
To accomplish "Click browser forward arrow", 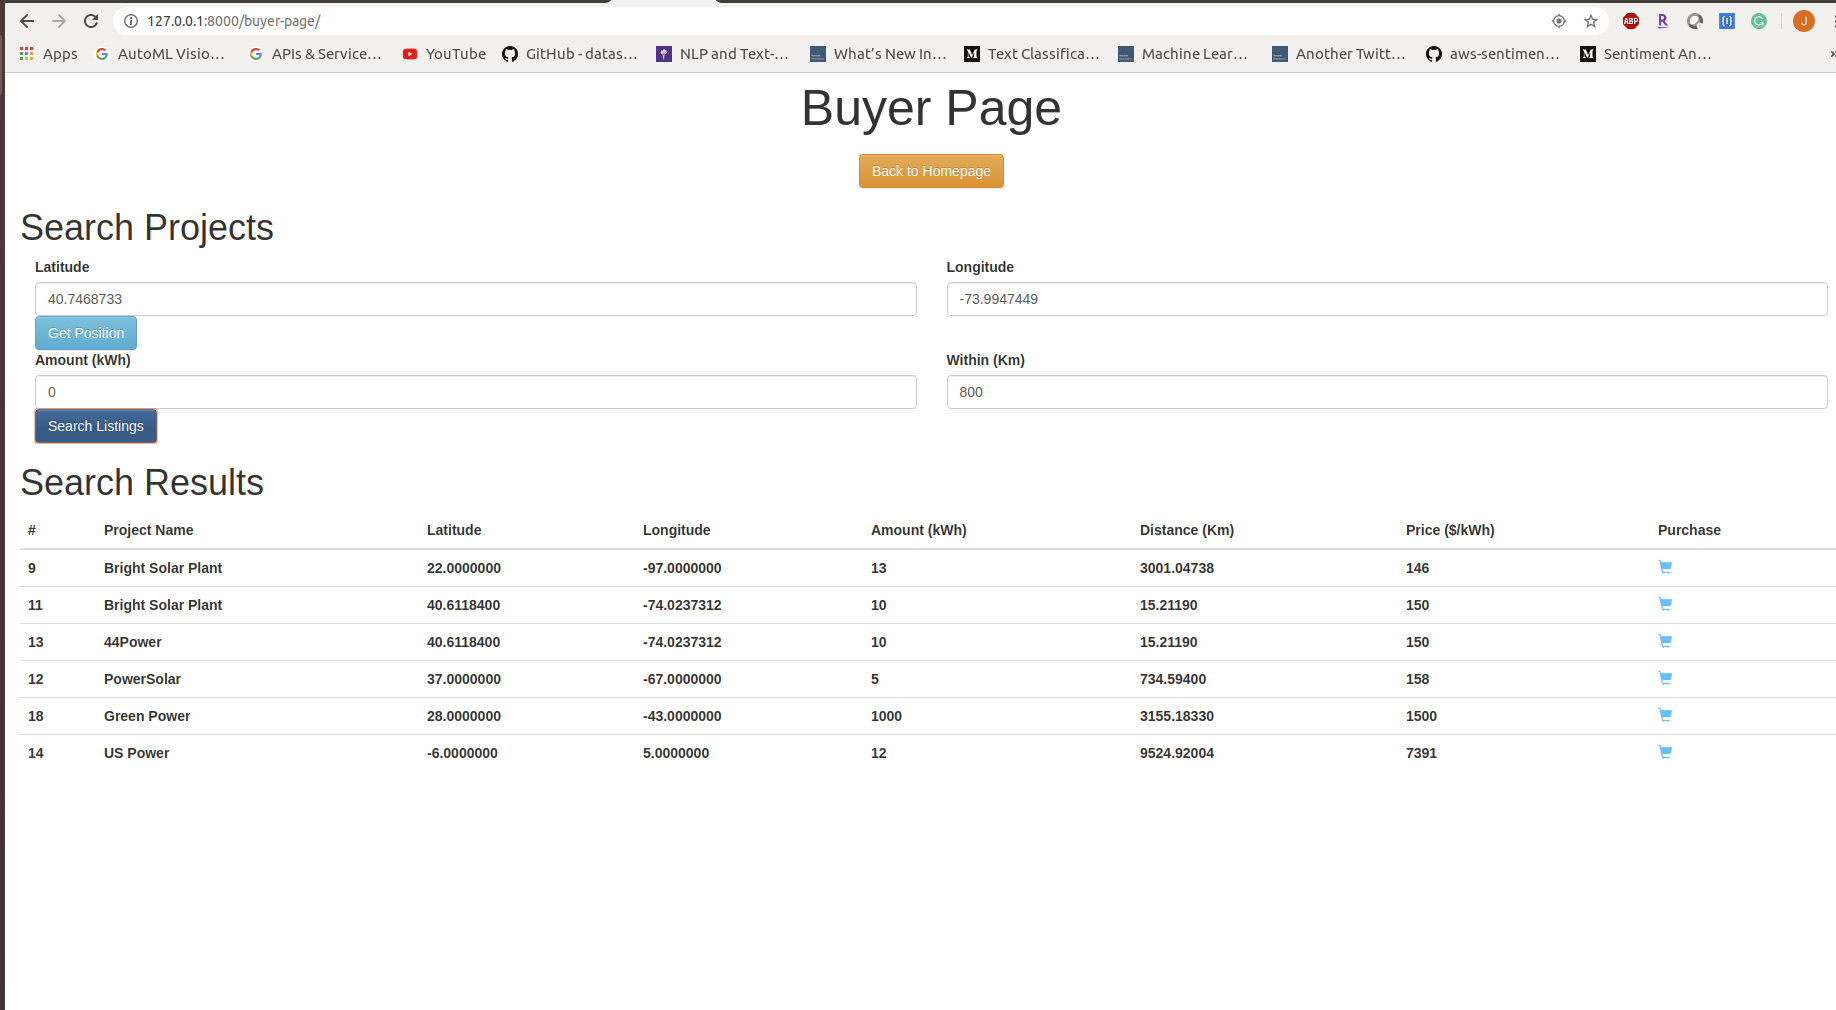I will 59,21.
